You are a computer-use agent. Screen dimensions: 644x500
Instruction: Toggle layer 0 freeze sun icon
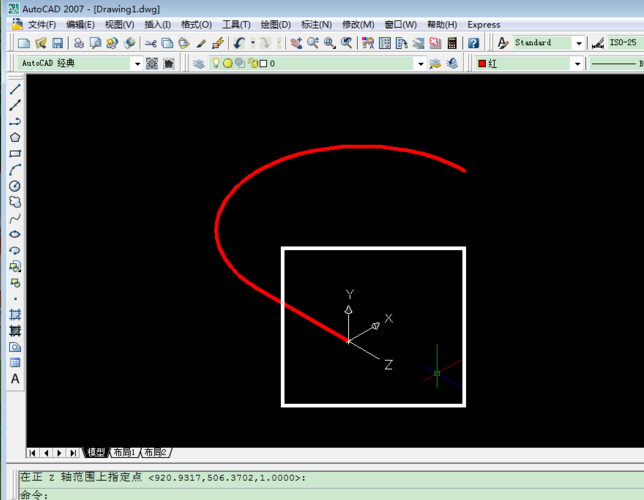228,63
